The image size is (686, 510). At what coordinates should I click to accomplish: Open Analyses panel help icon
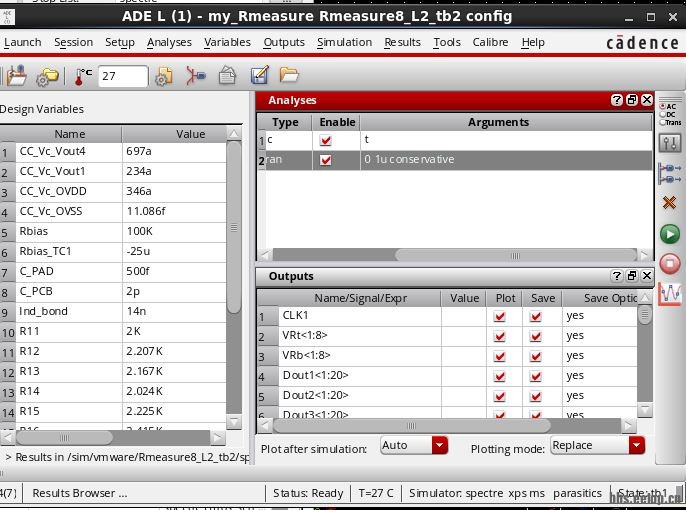pyautogui.click(x=616, y=100)
